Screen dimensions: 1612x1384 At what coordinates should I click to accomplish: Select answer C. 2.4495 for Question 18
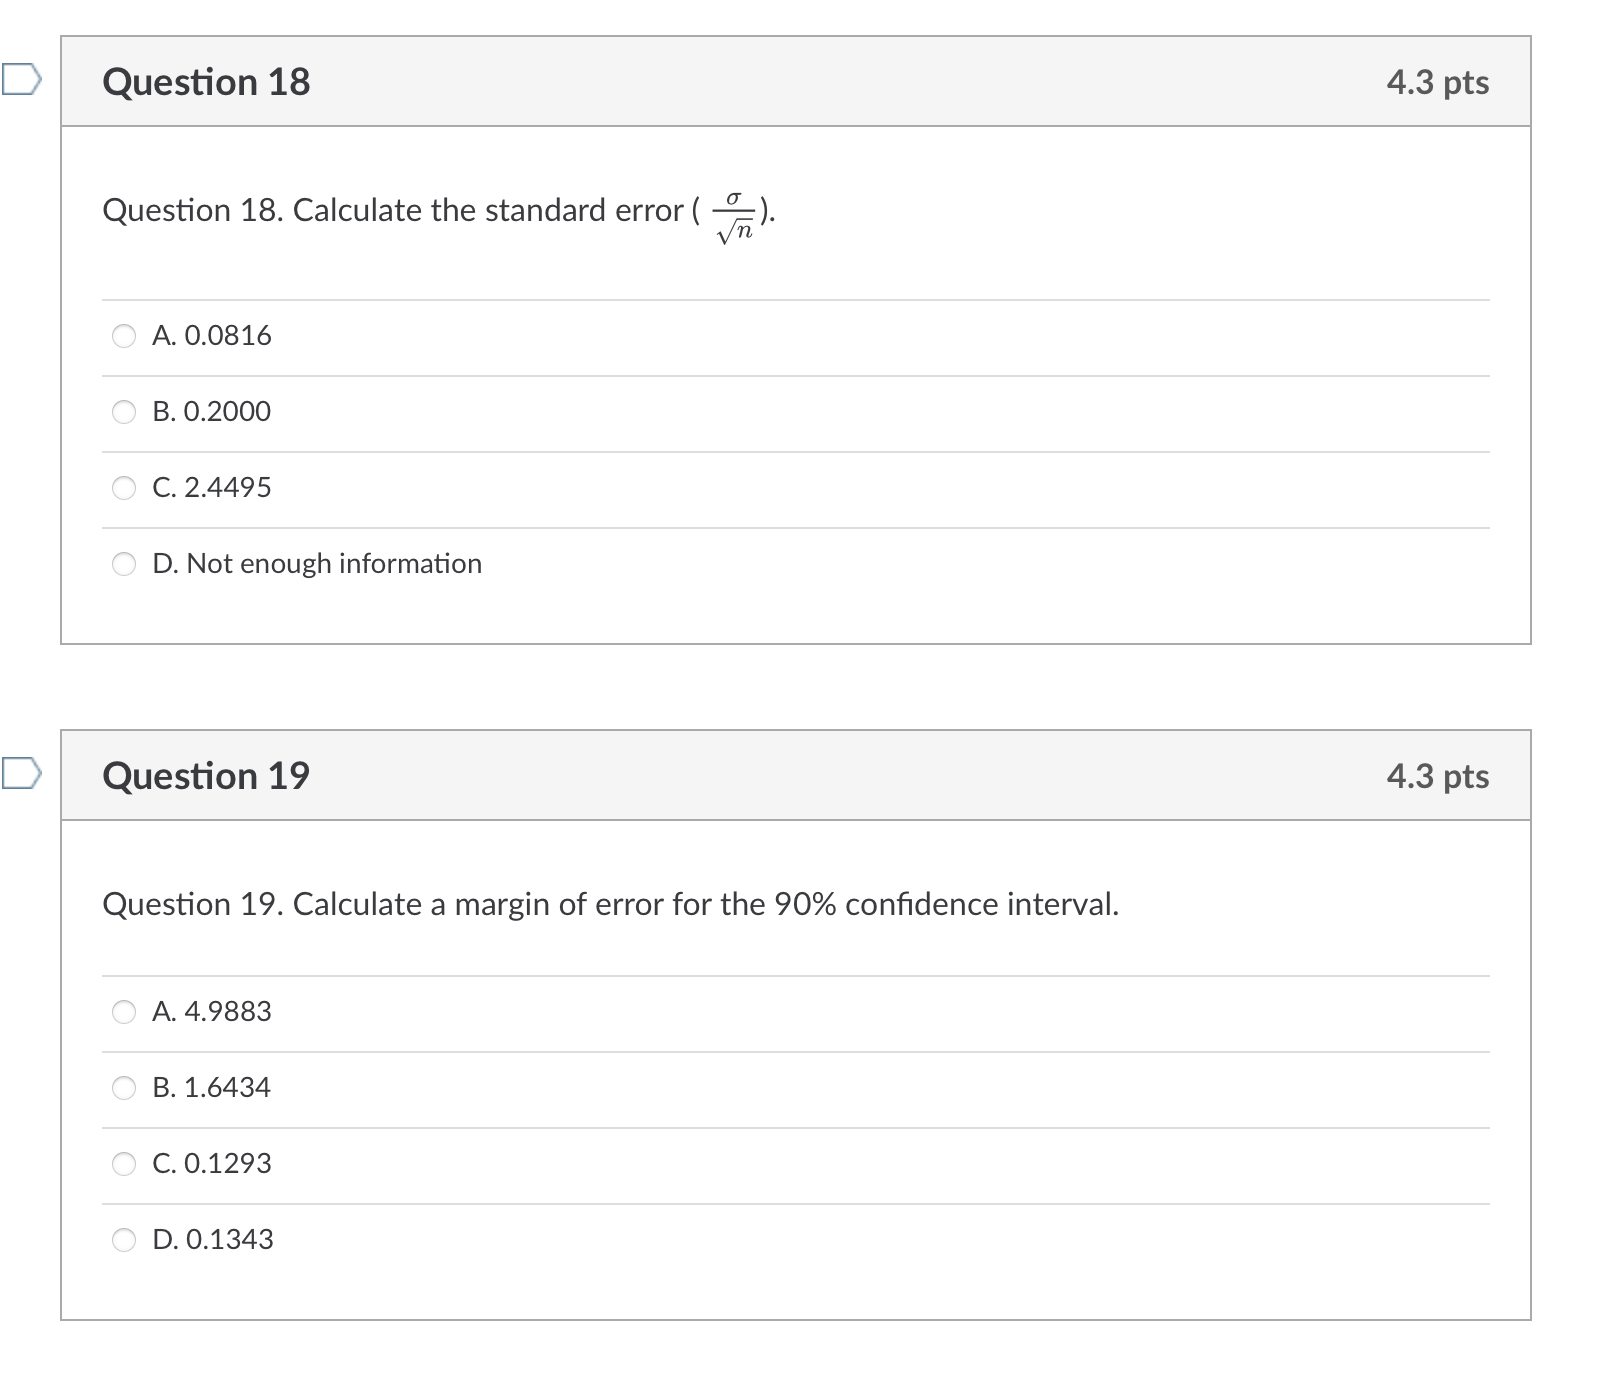click(x=122, y=488)
